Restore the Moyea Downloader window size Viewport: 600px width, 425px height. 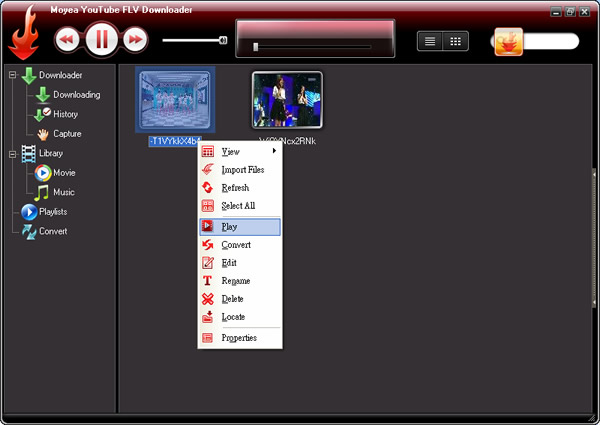pyautogui.click(x=570, y=11)
